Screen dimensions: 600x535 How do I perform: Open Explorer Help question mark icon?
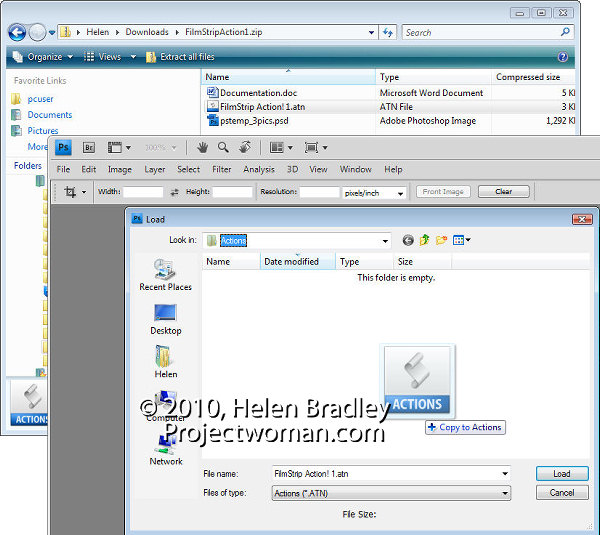point(562,57)
